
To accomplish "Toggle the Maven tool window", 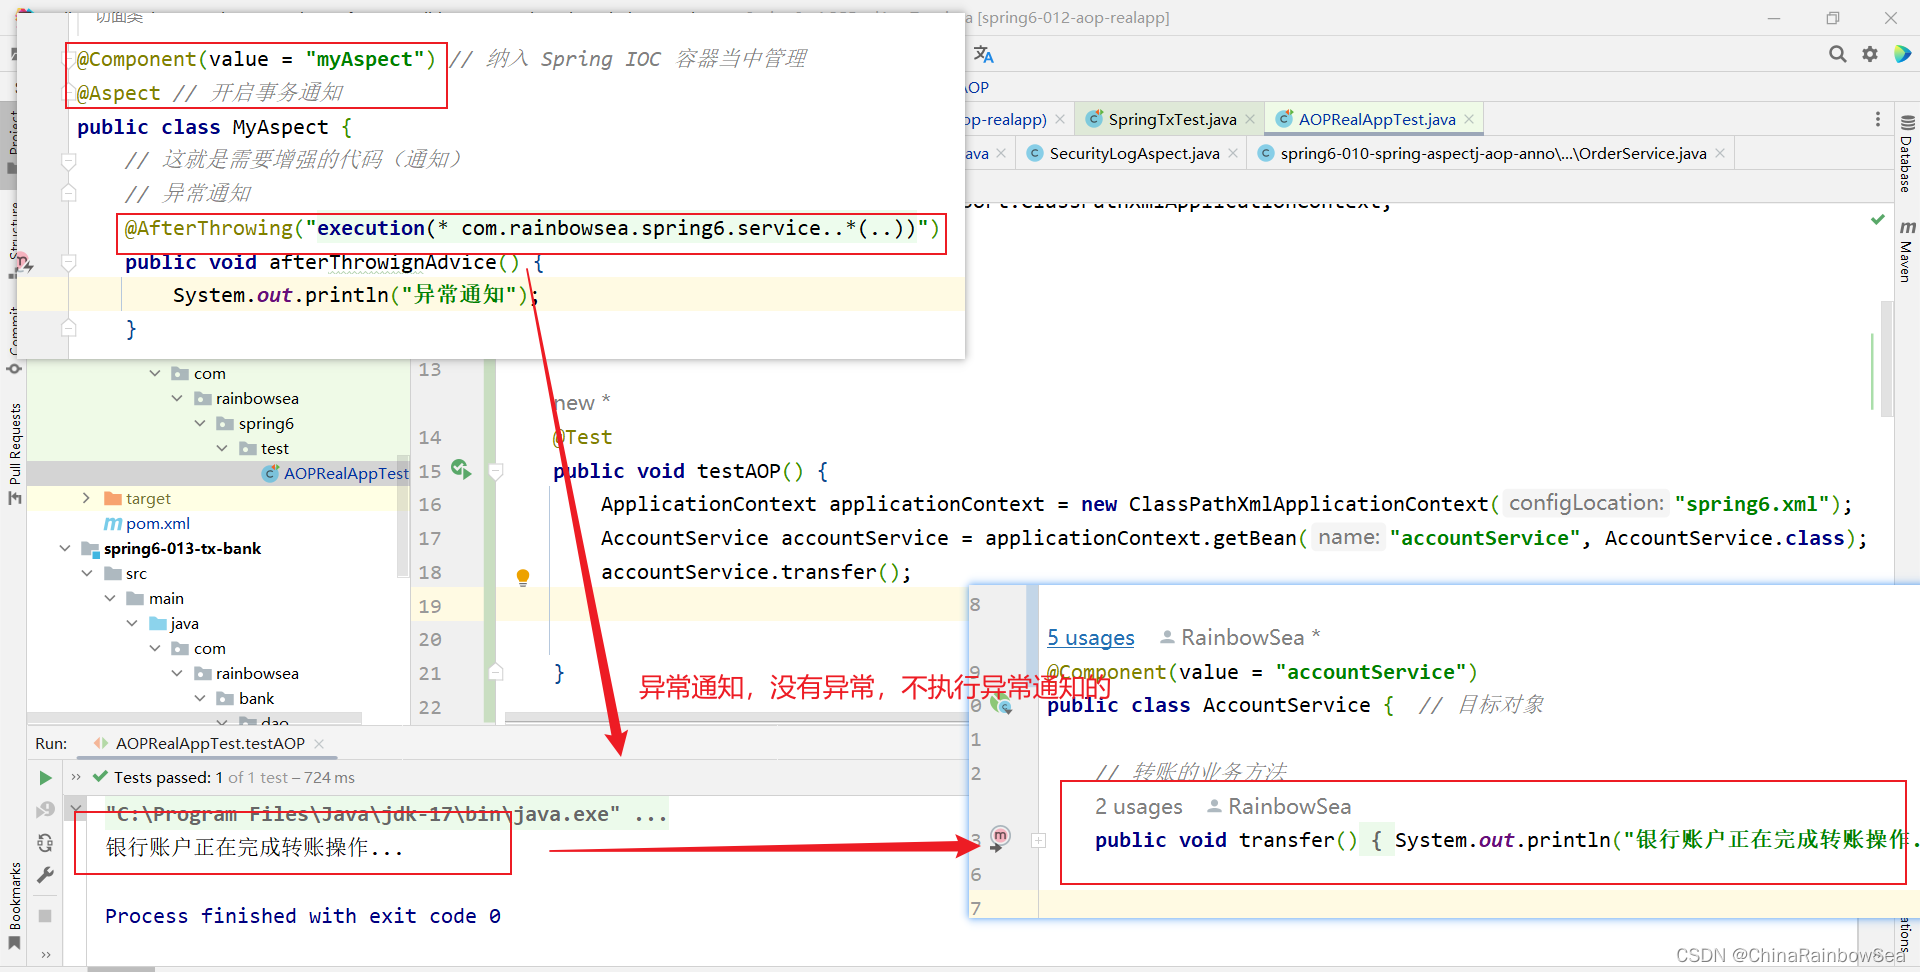I will (x=1907, y=251).
